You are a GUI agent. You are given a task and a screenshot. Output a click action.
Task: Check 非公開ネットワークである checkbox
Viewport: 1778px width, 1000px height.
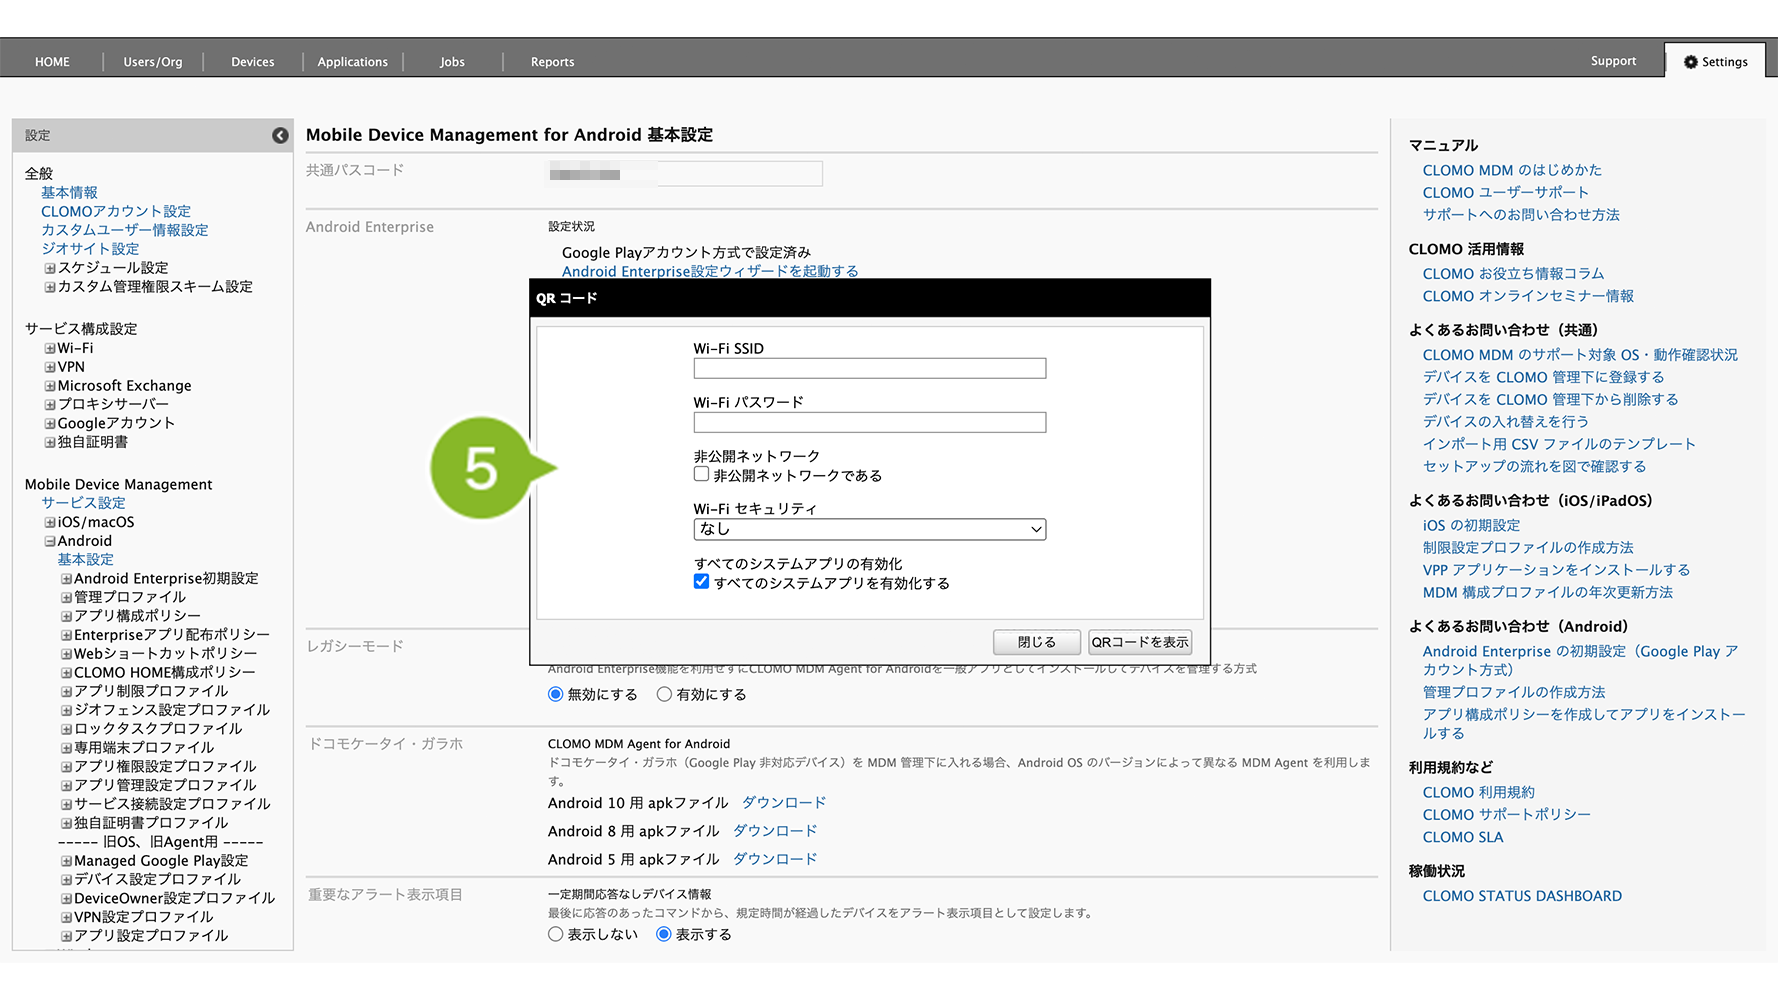pos(702,475)
